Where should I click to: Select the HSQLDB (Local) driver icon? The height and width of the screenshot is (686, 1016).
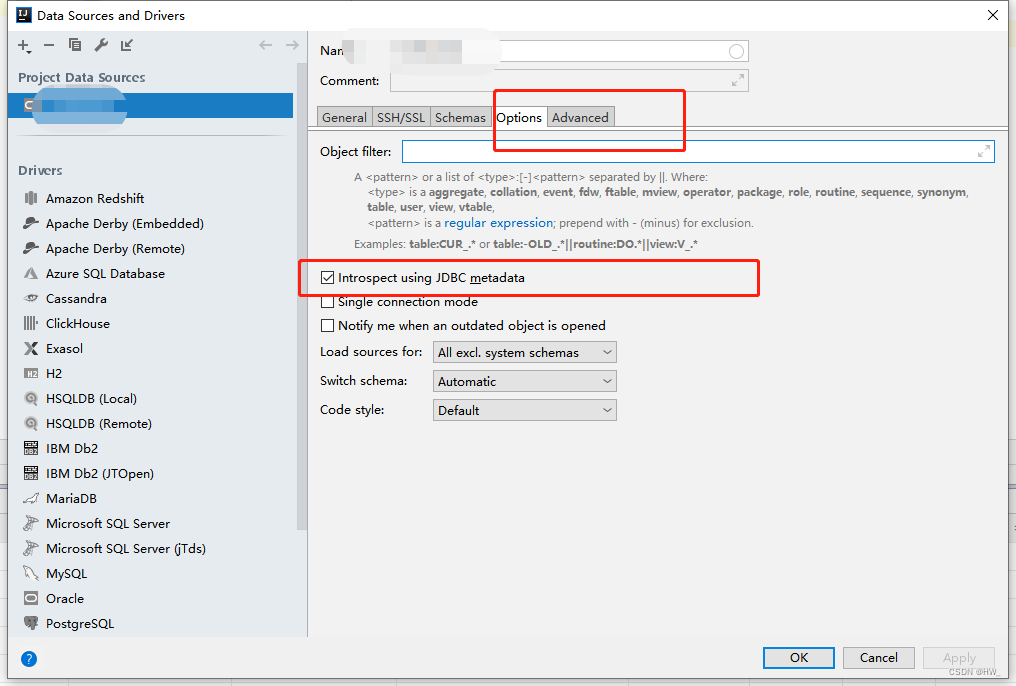point(30,398)
